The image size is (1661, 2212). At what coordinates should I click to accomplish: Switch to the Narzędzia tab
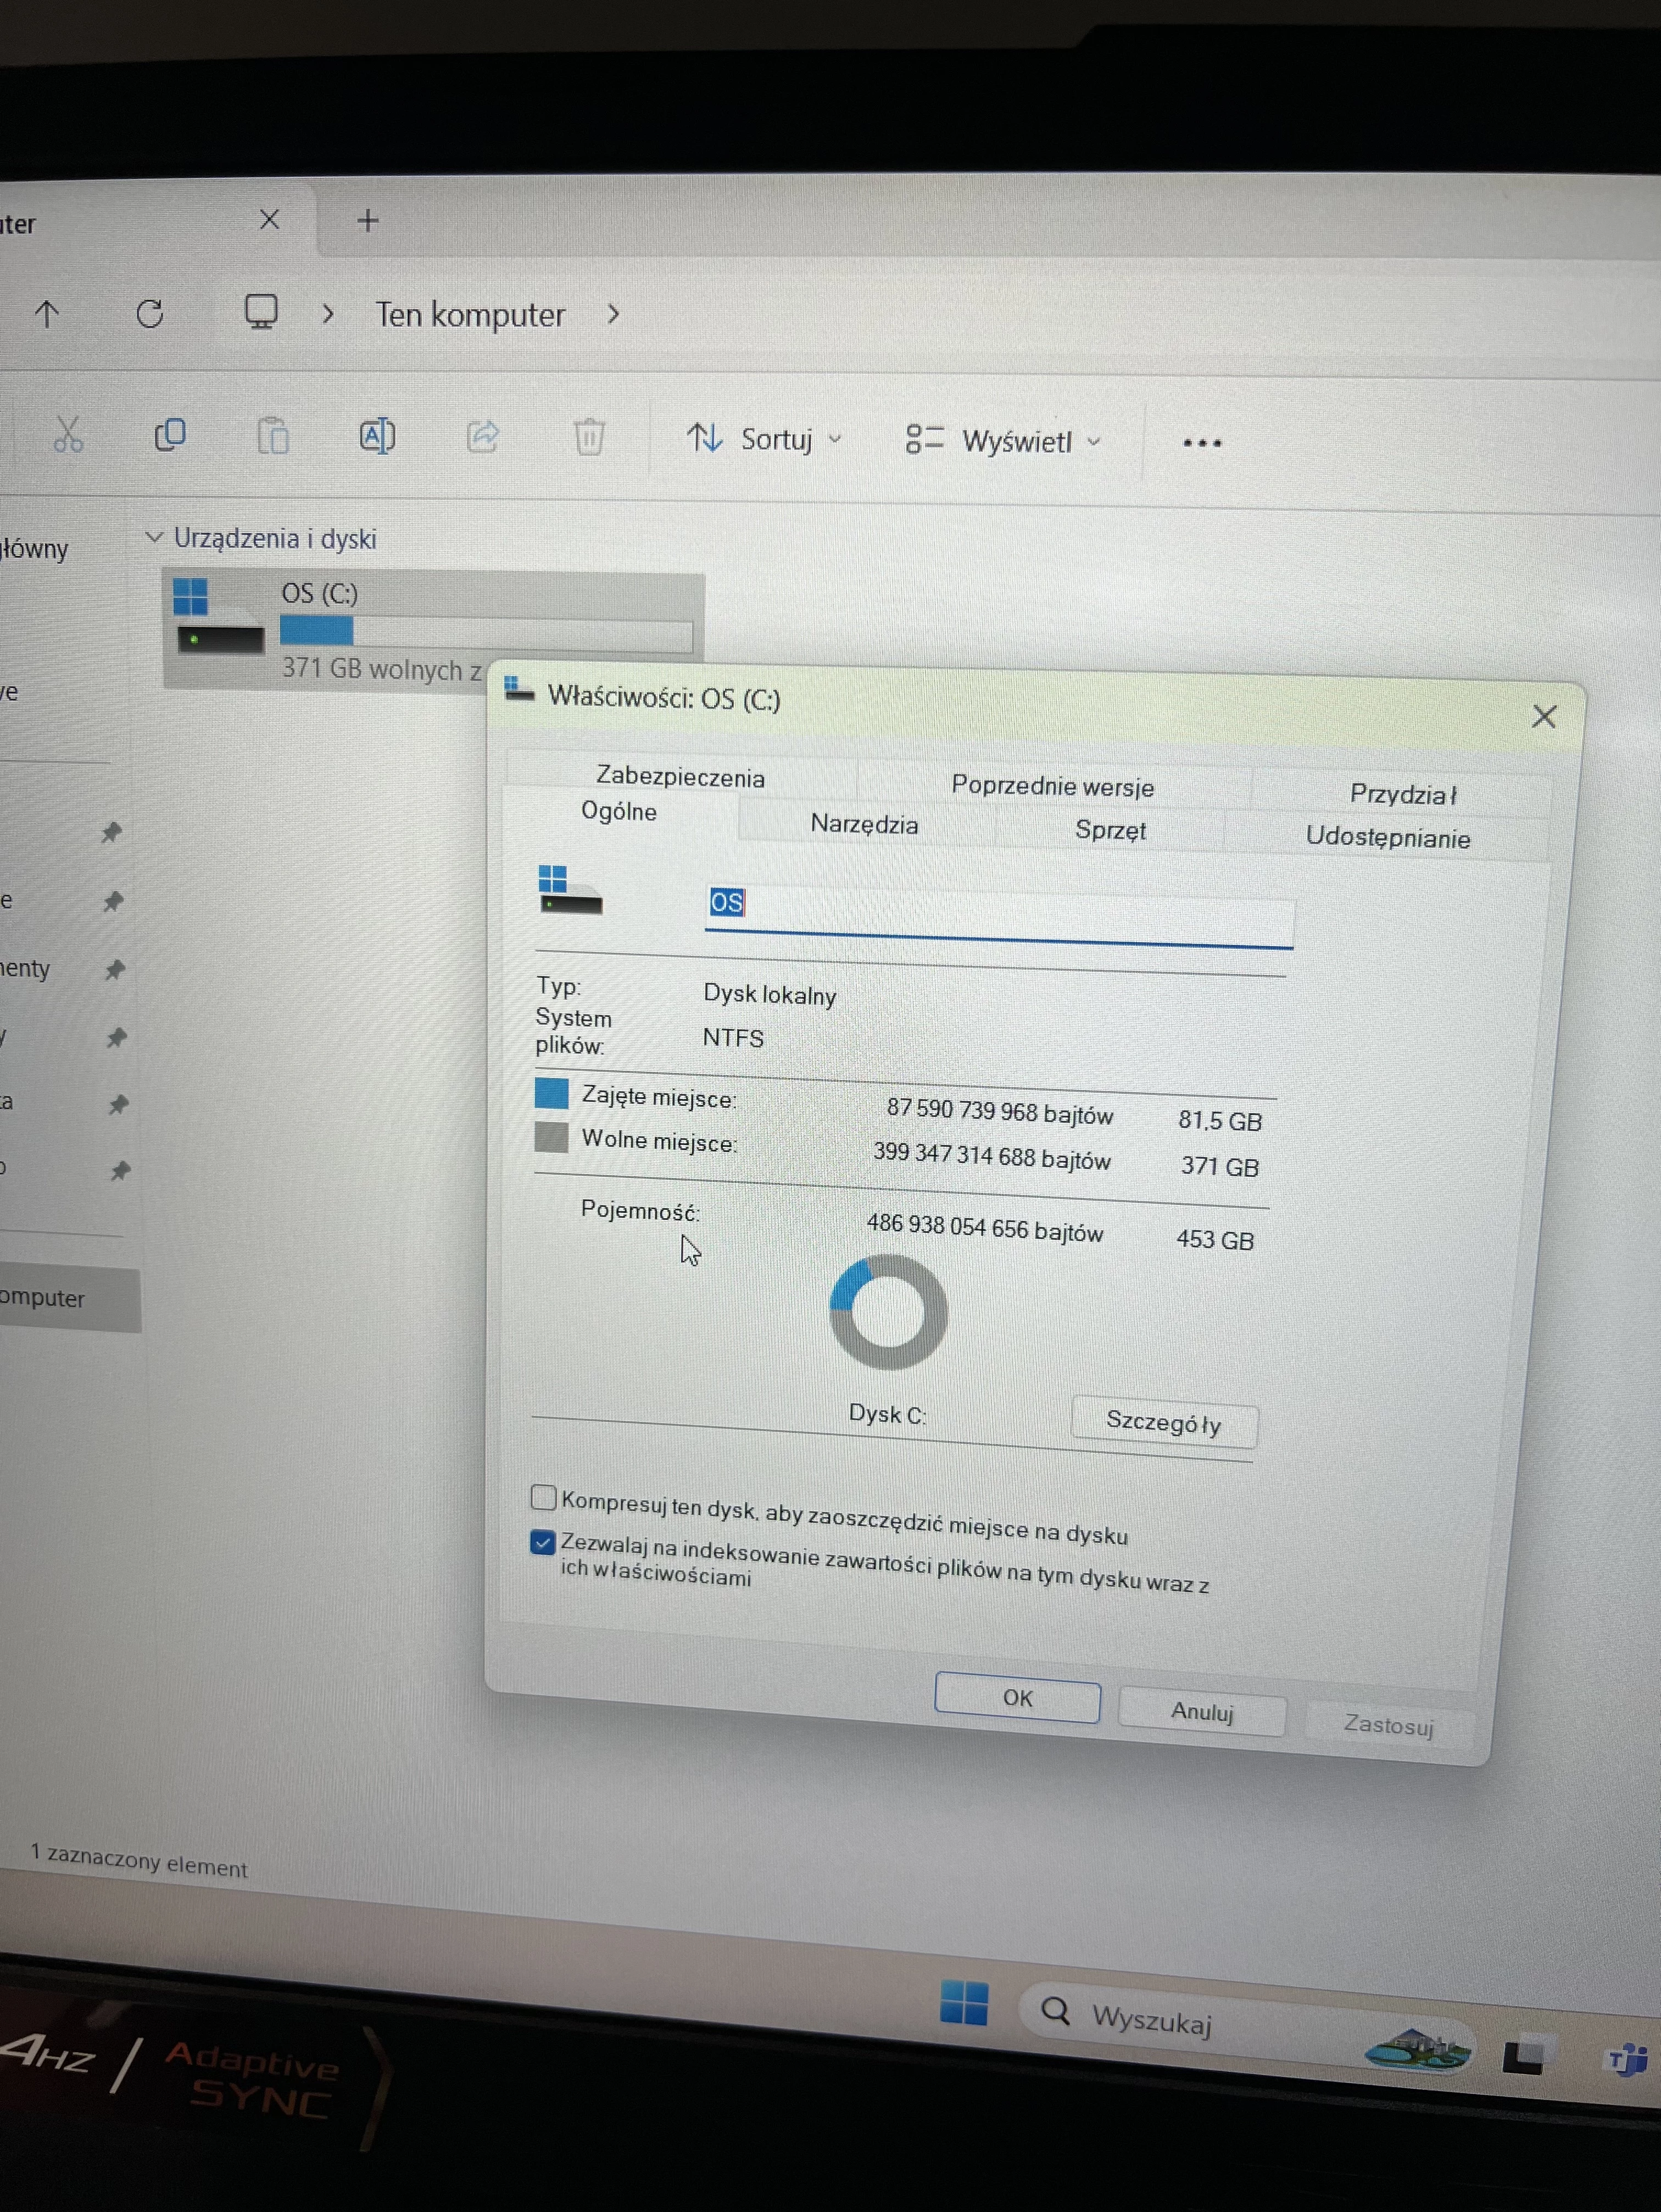(864, 824)
